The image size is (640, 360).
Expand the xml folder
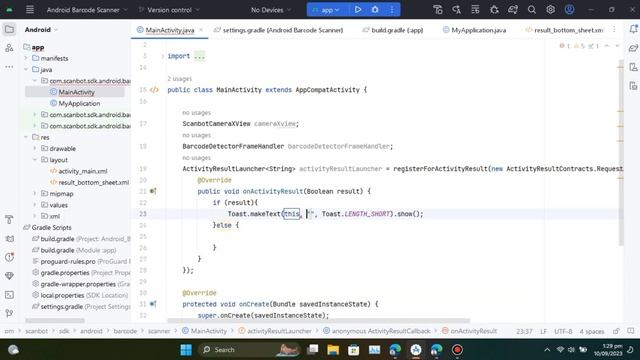coord(35,216)
